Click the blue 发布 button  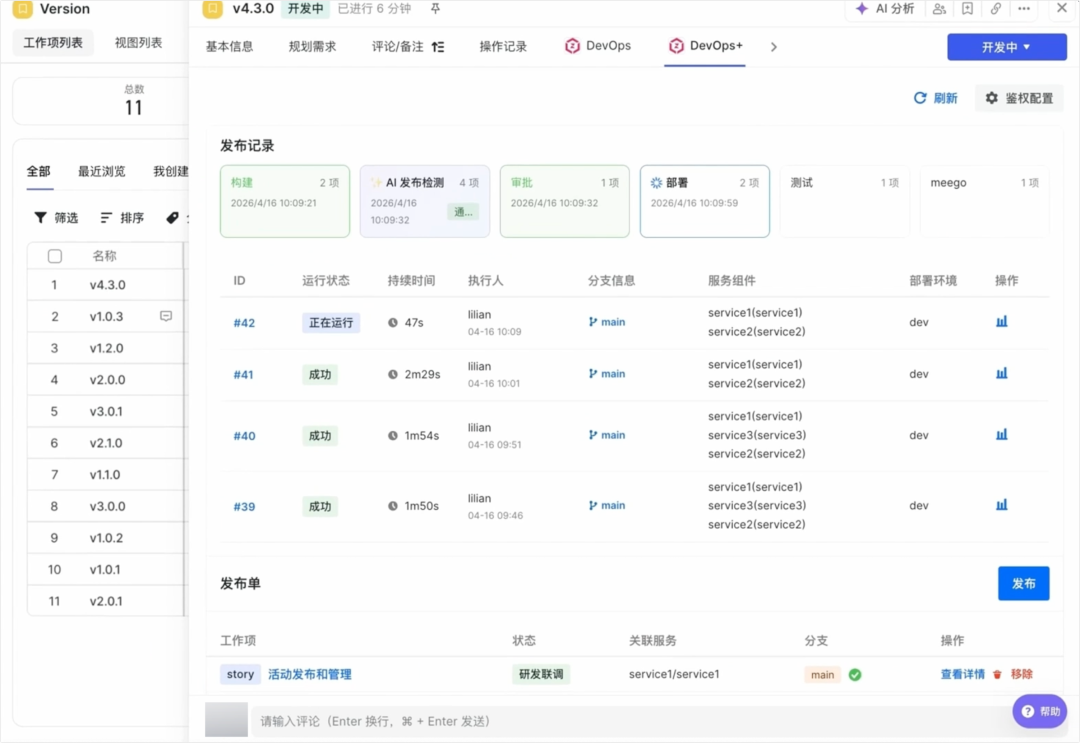coord(1024,583)
